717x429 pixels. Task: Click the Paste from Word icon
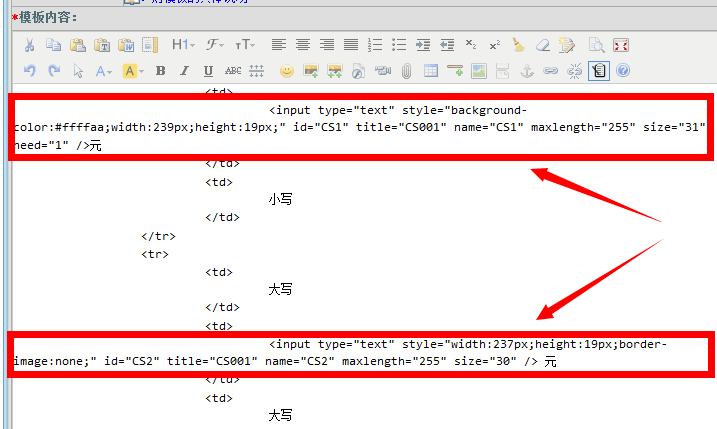point(126,45)
